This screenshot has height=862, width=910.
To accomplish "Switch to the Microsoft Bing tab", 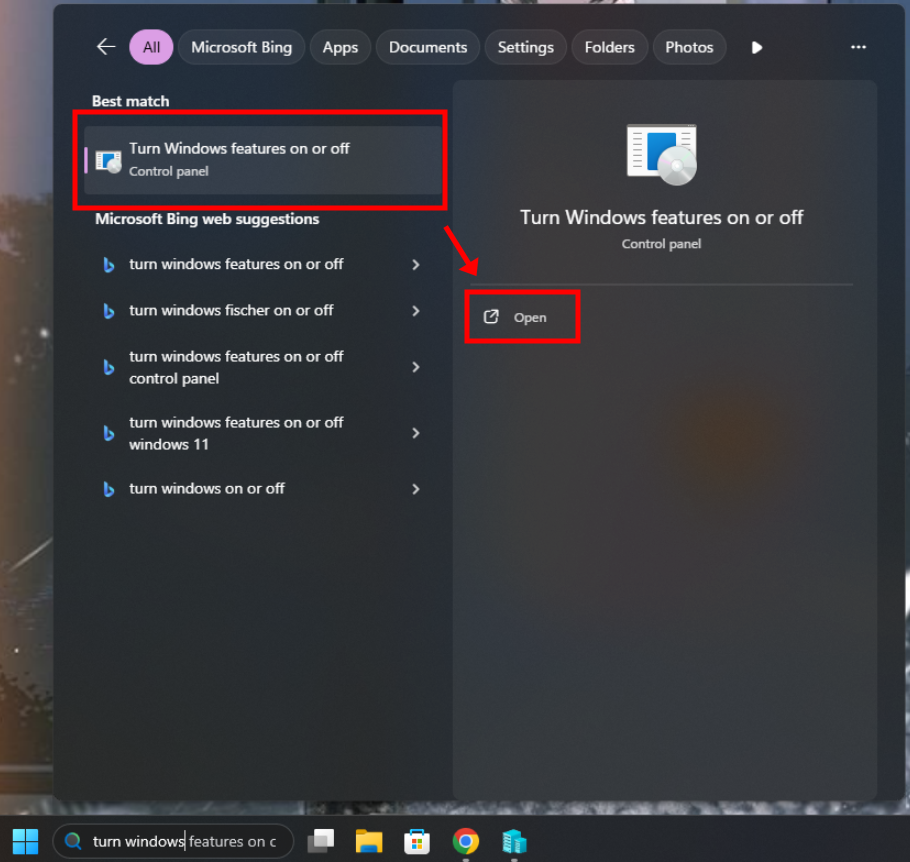I will coord(241,47).
